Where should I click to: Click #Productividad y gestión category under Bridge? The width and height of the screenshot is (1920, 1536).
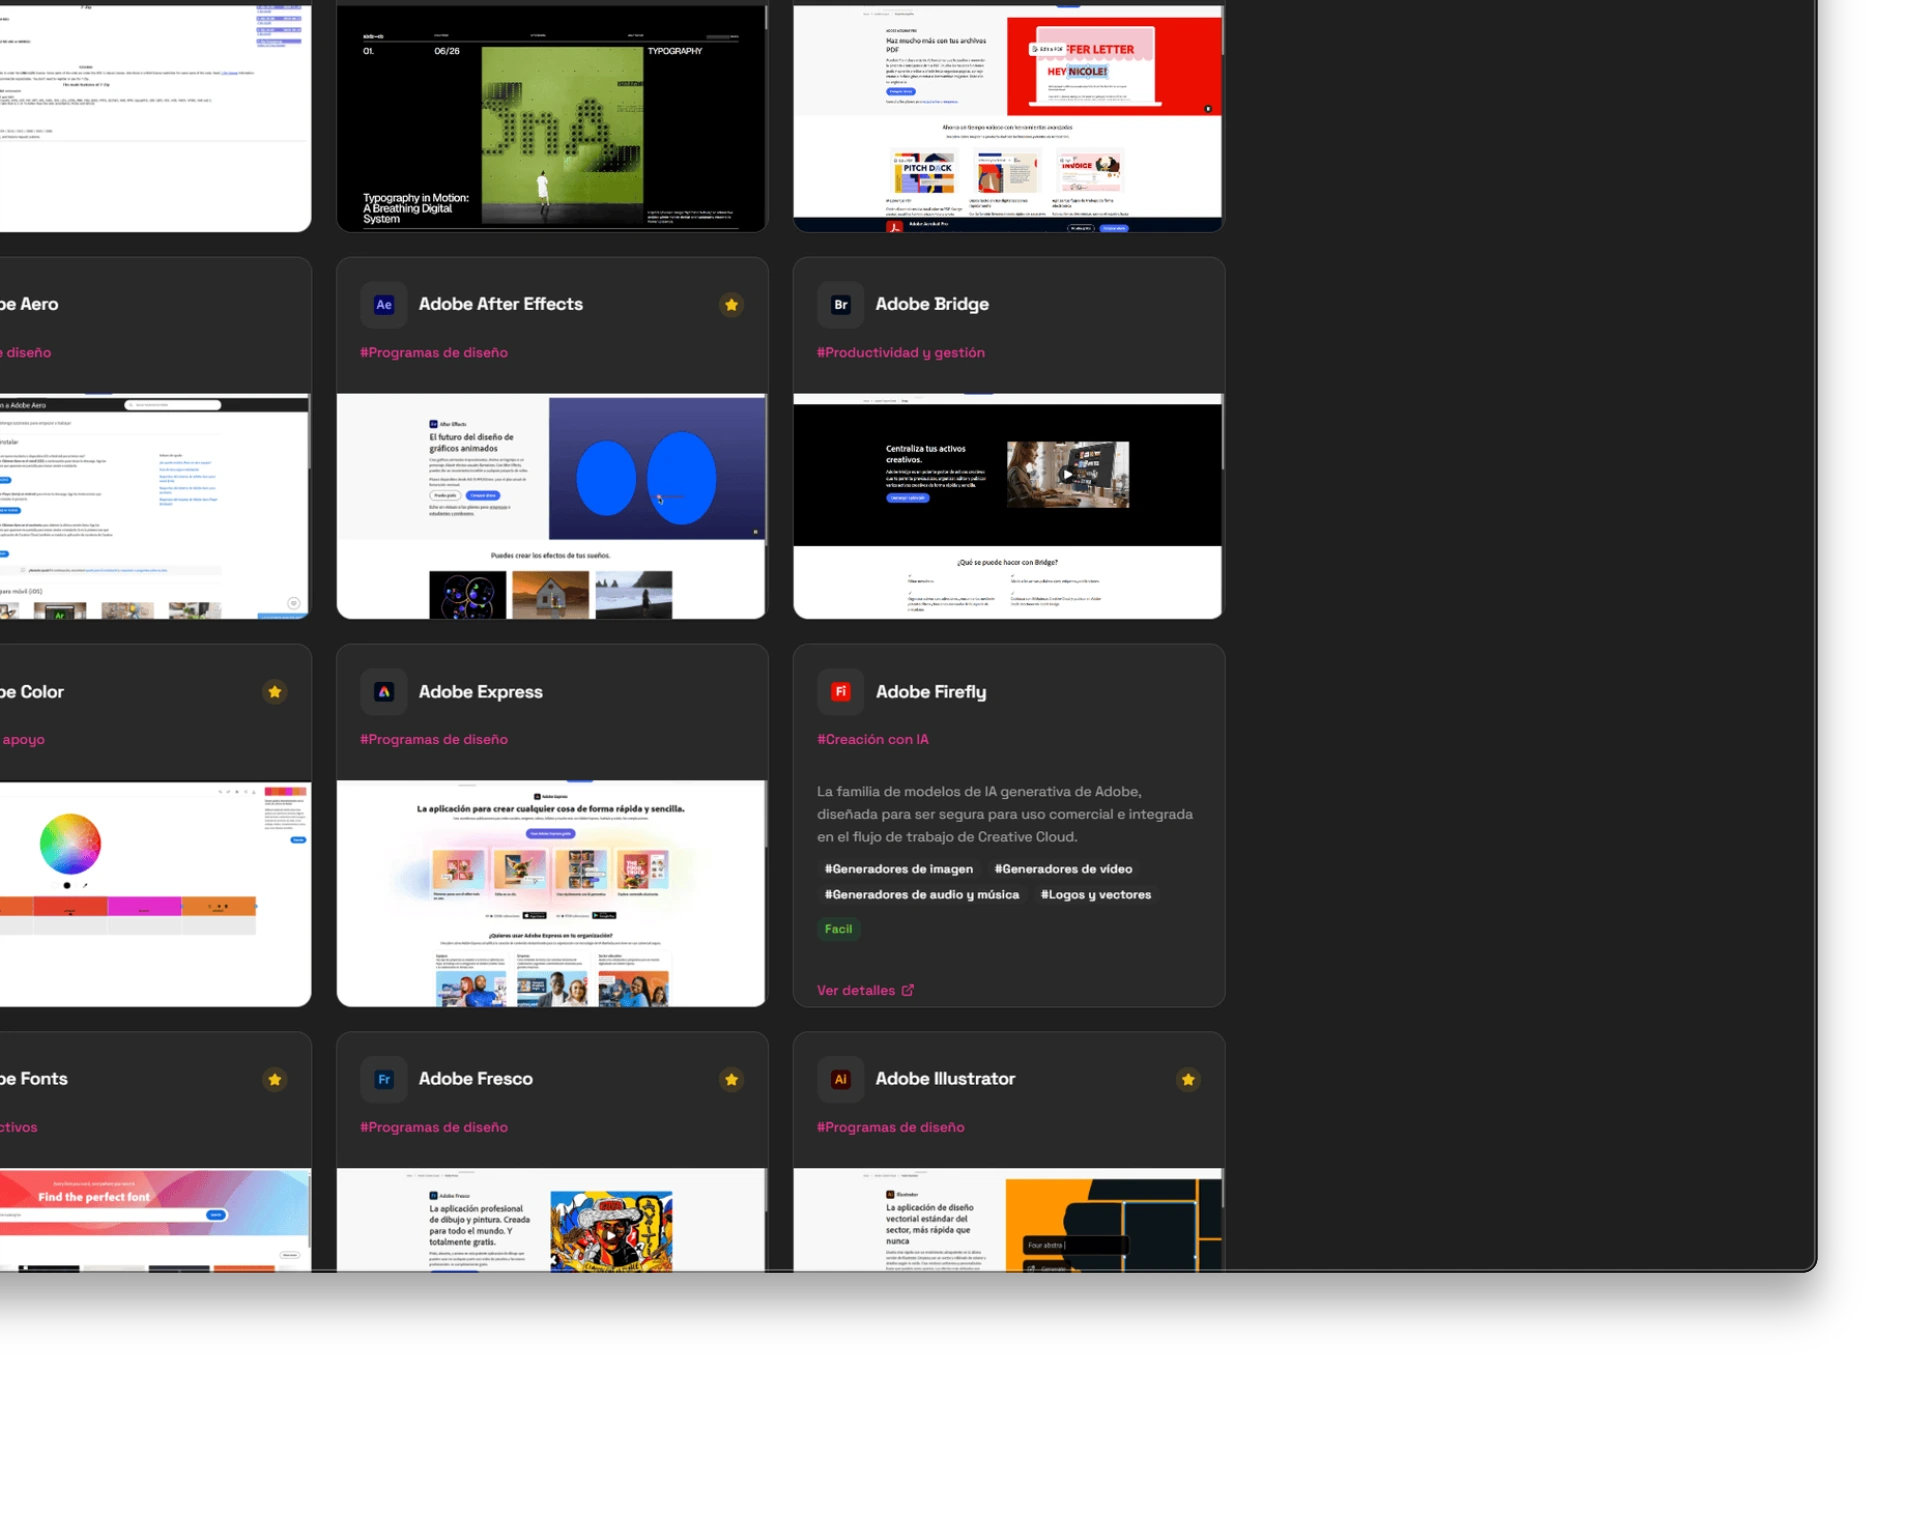900,353
